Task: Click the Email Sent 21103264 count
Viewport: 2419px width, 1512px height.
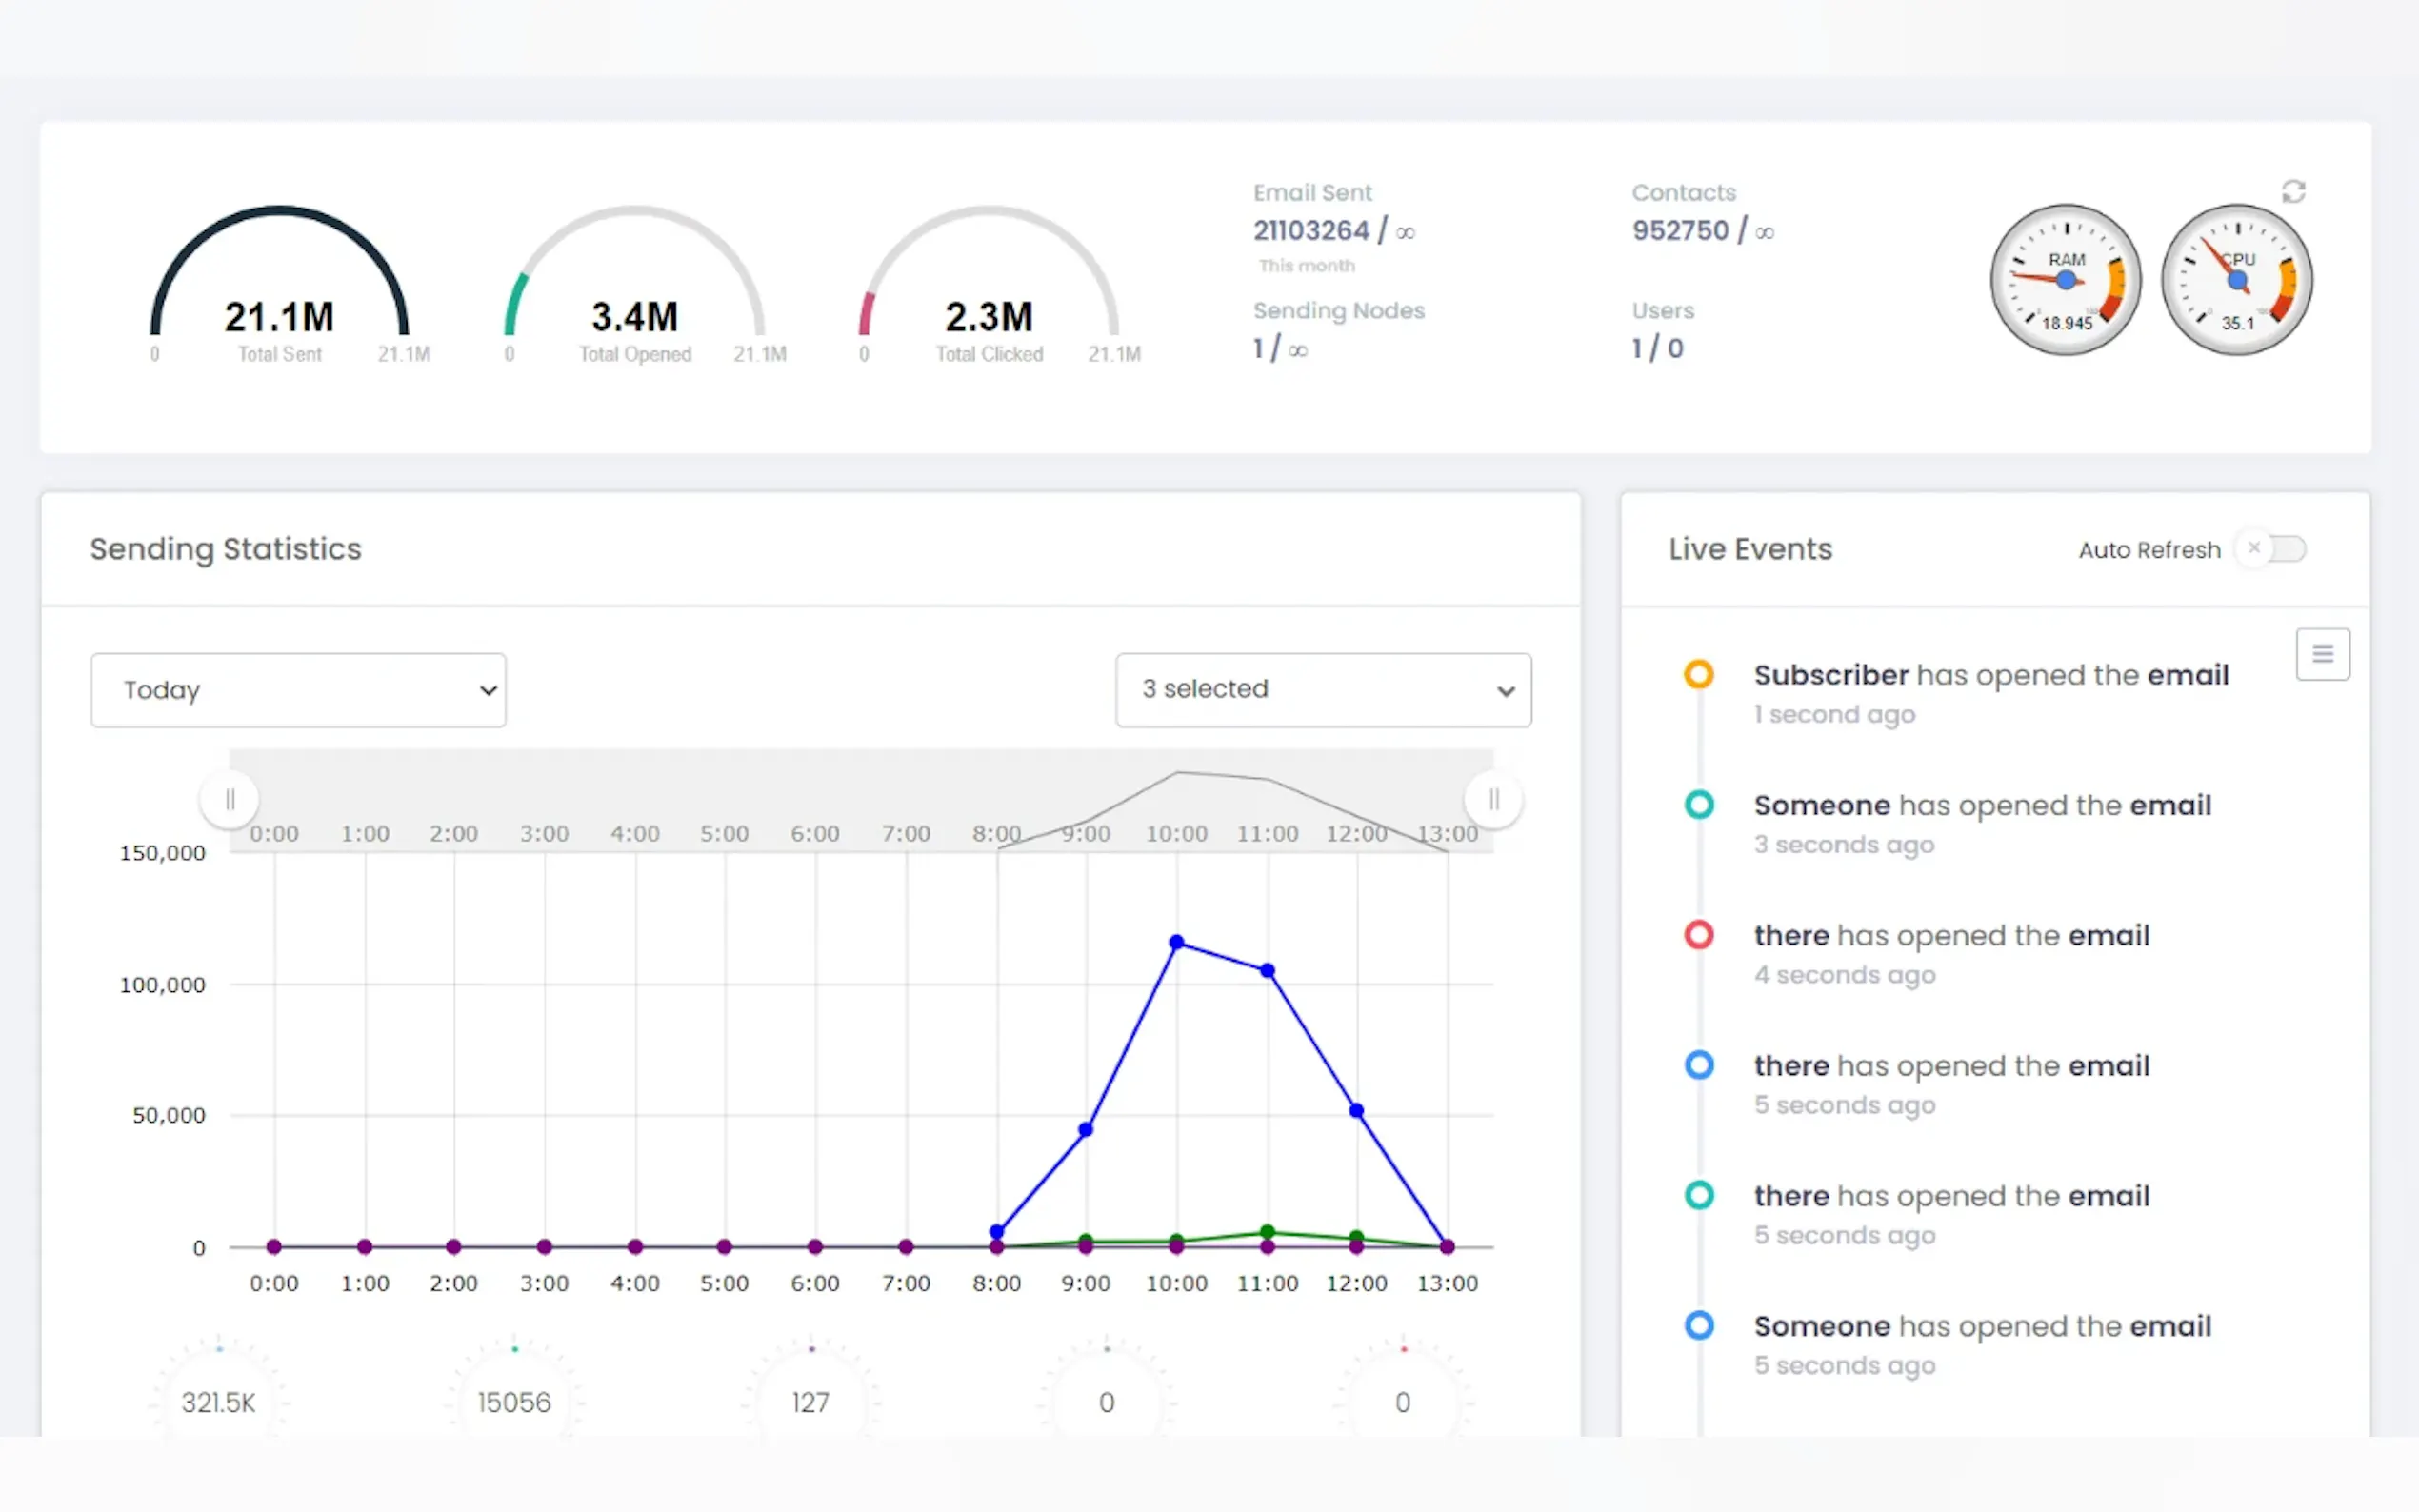Action: (x=1311, y=230)
